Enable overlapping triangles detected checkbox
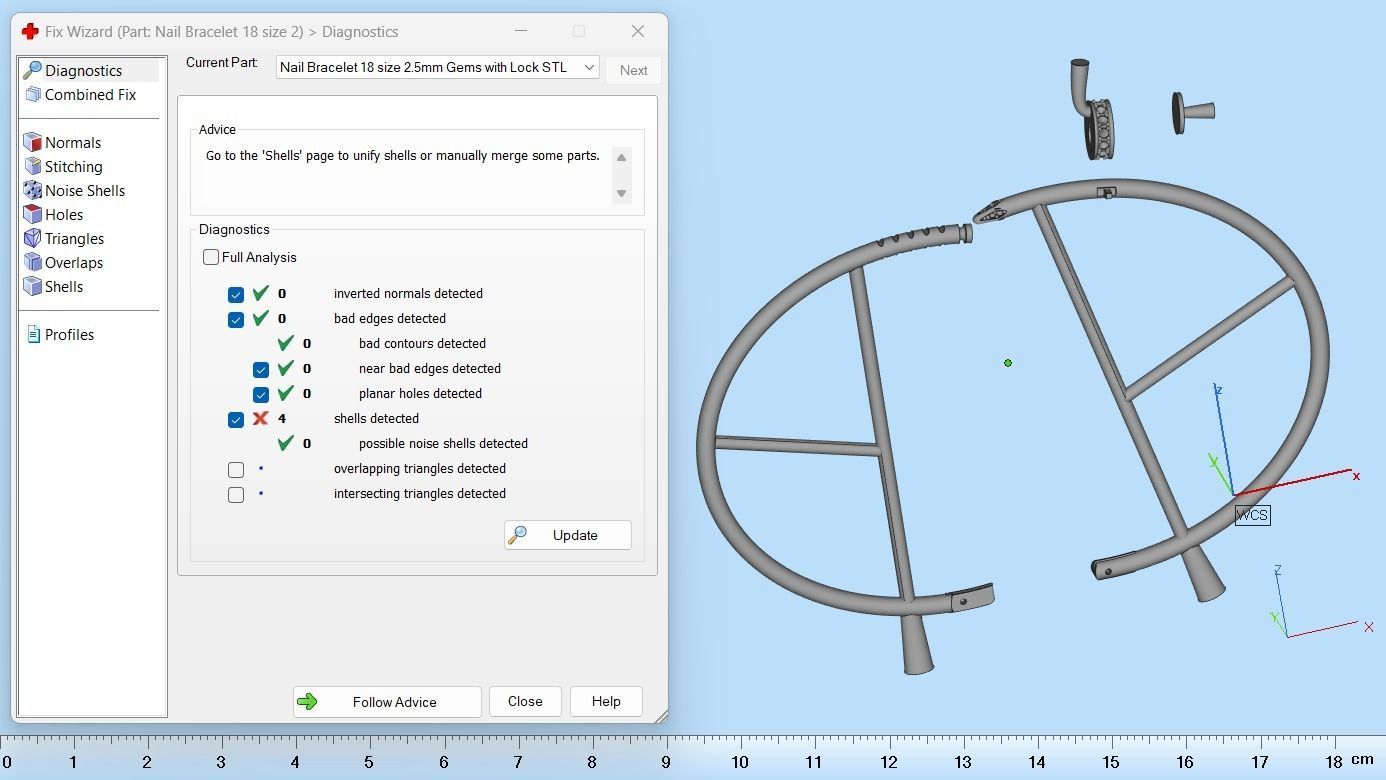This screenshot has height=780, width=1386. click(x=236, y=469)
